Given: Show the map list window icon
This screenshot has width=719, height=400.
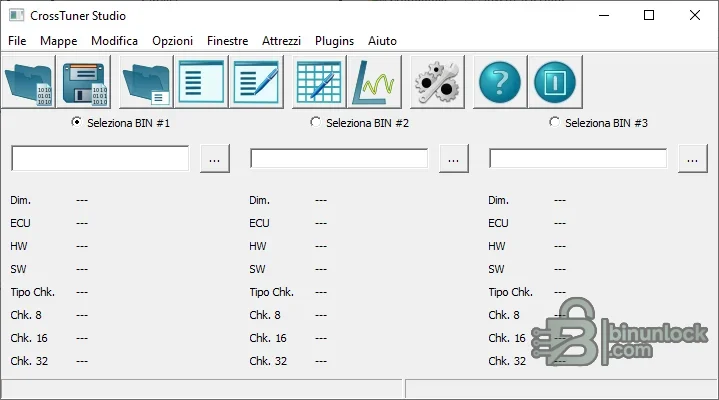Looking at the screenshot, I should [201, 82].
